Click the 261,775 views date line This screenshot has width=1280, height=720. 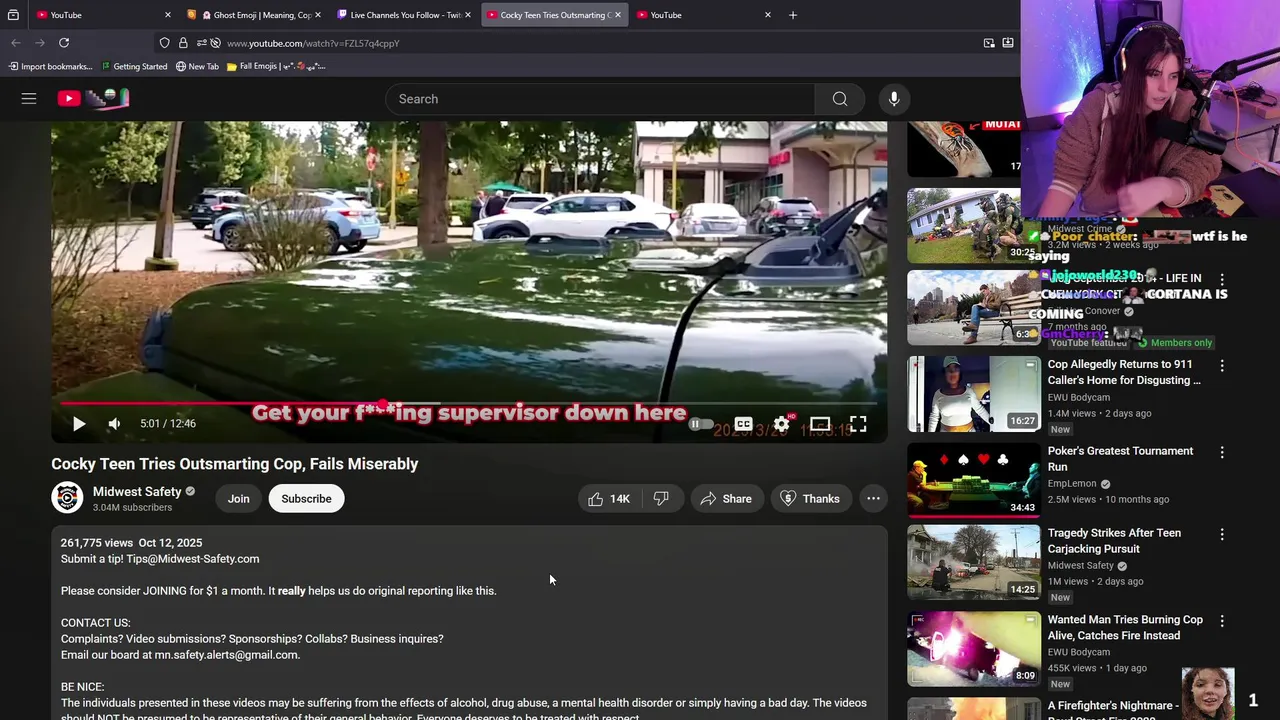coord(131,543)
